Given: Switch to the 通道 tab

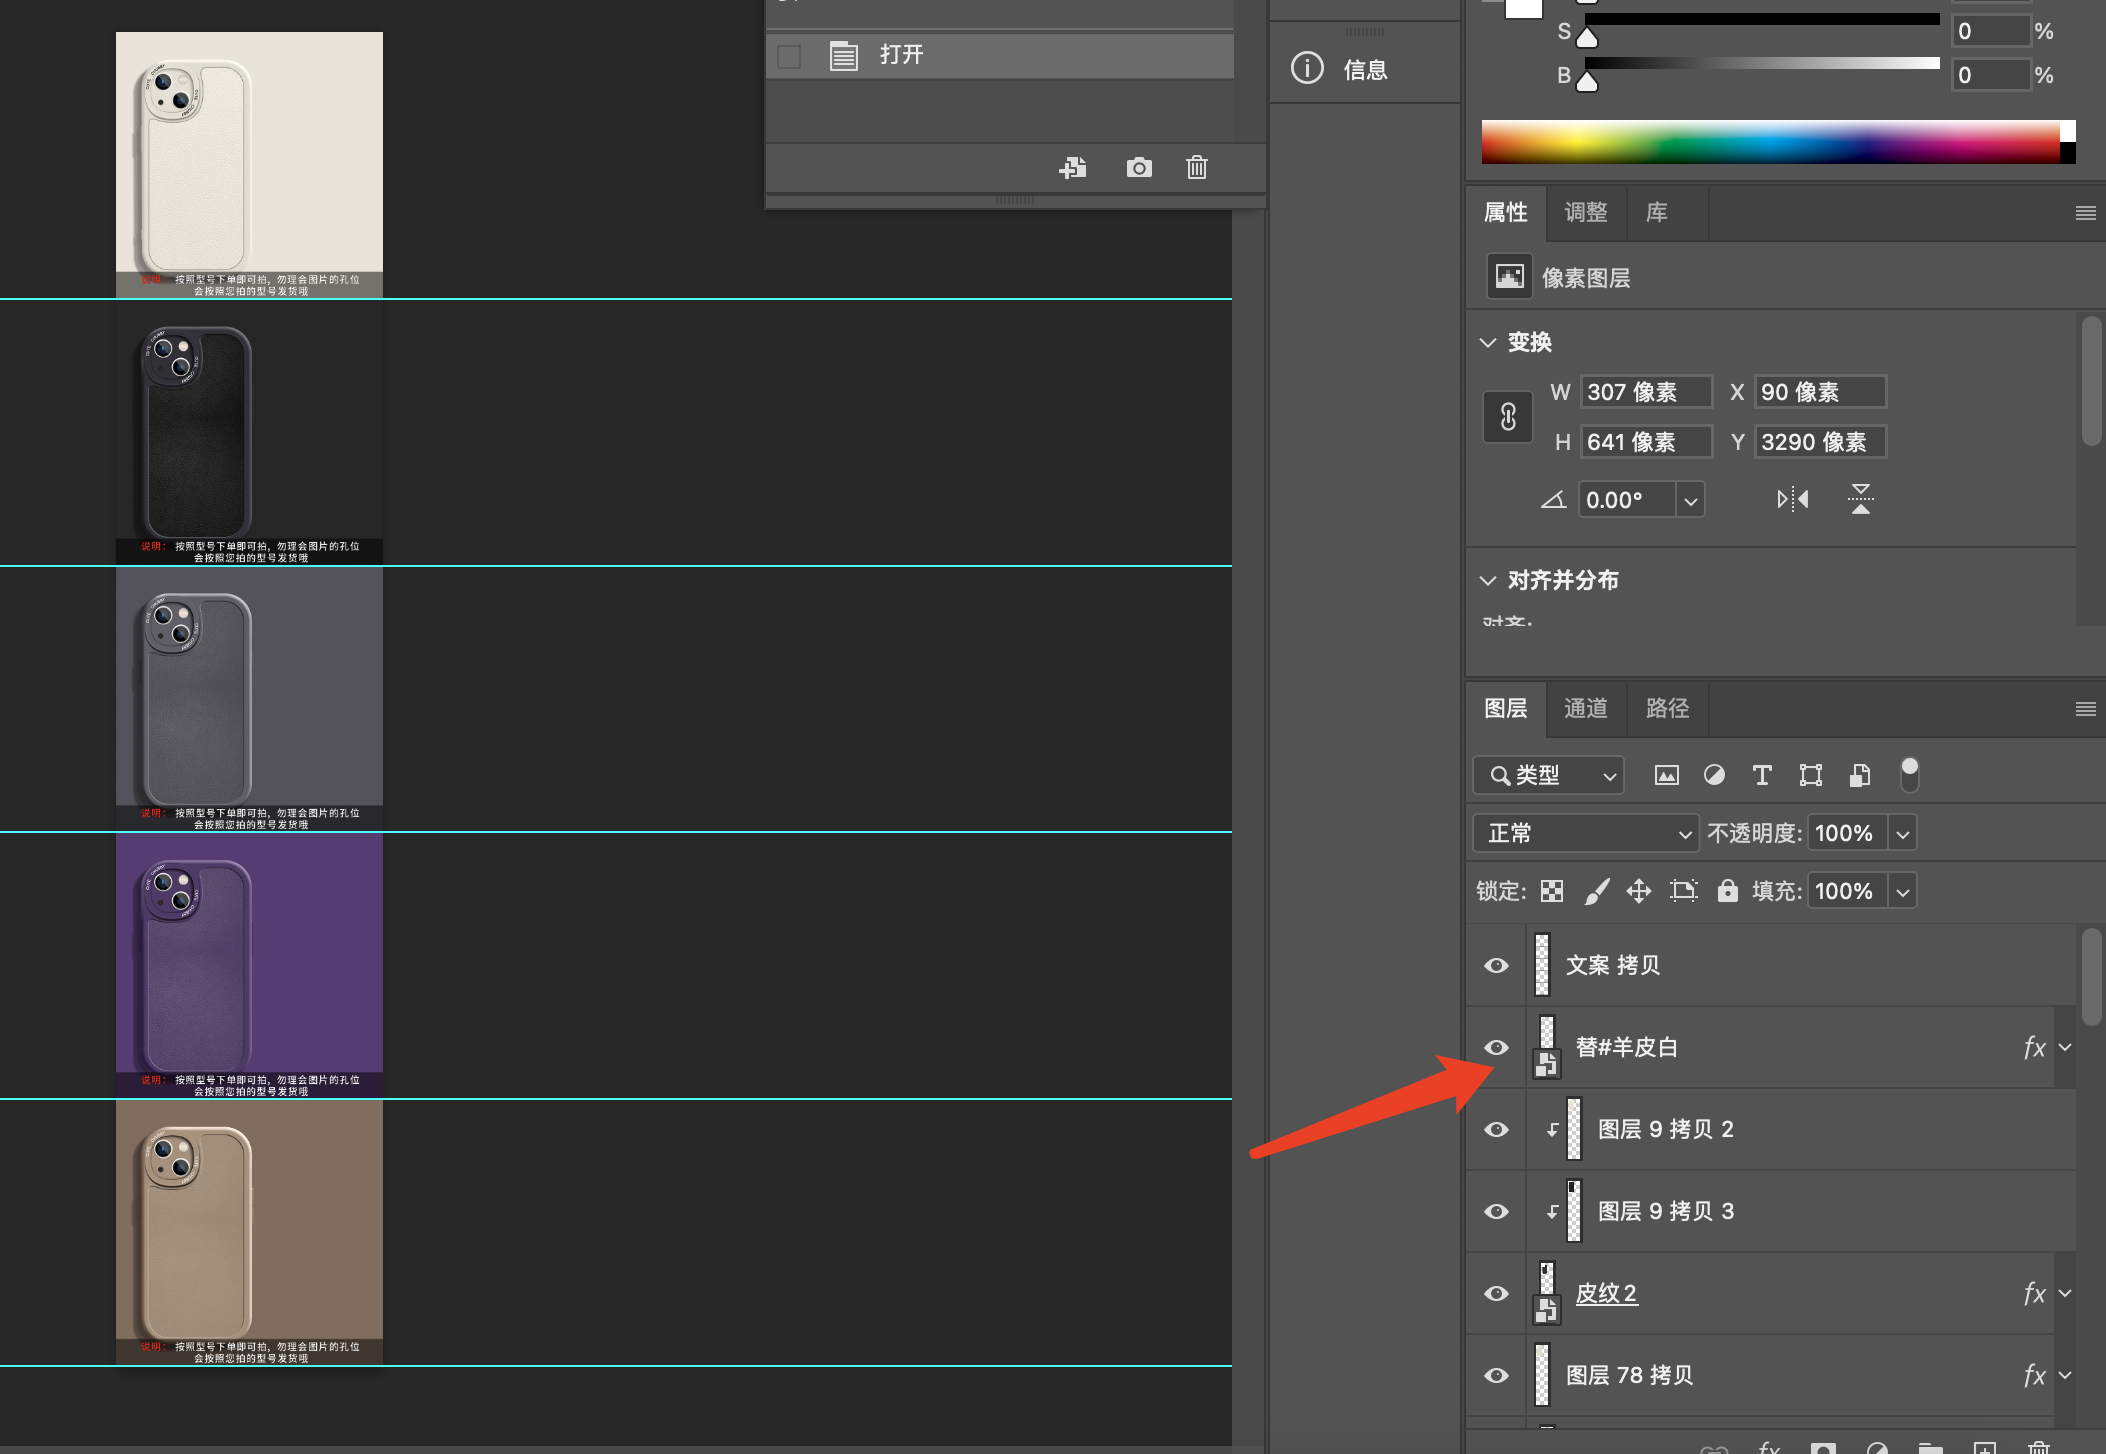Looking at the screenshot, I should tap(1586, 708).
